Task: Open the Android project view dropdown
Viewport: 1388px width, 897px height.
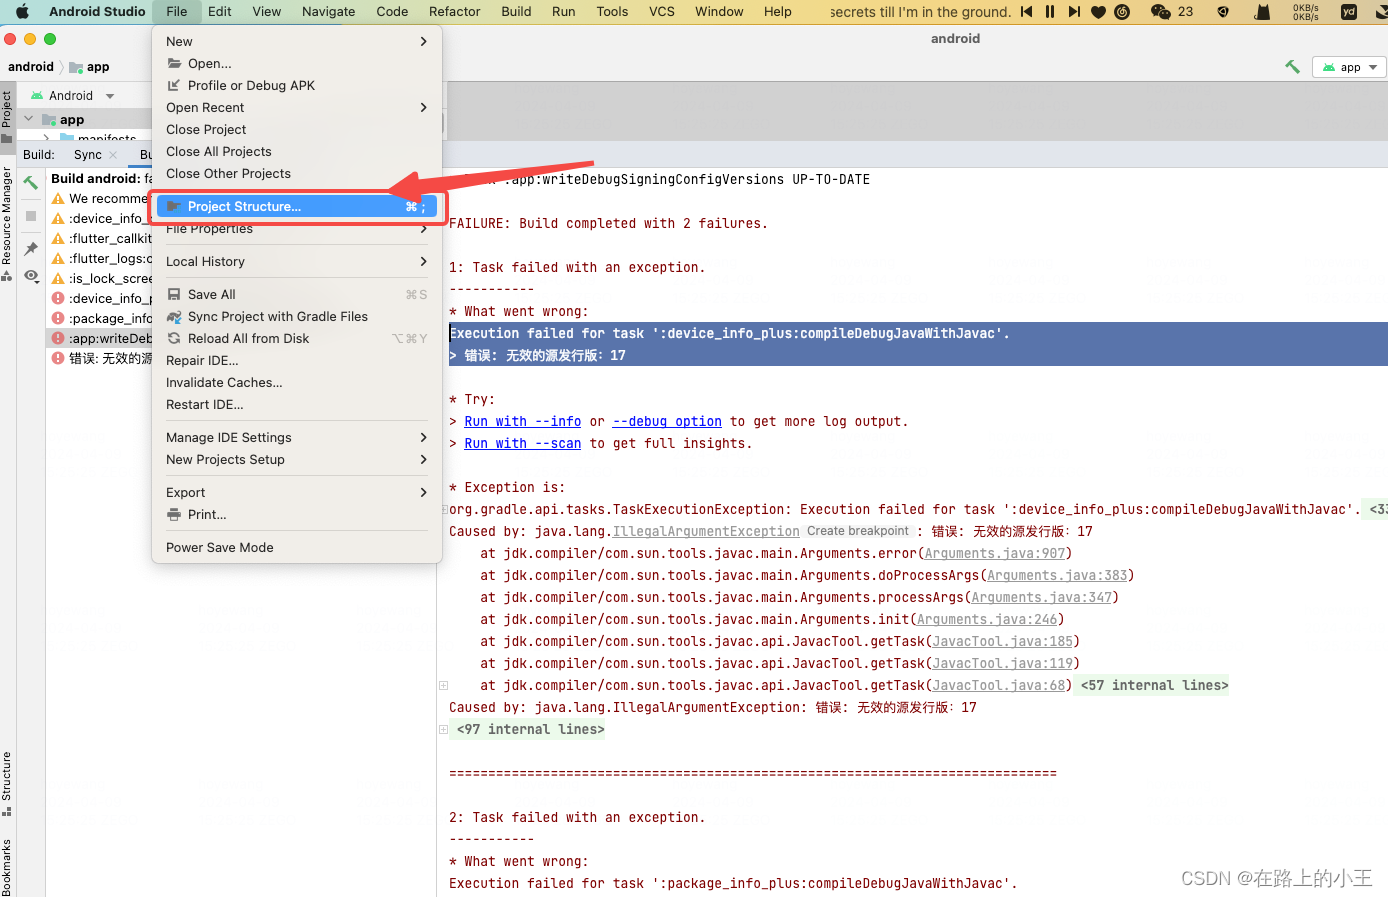Action: tap(71, 96)
